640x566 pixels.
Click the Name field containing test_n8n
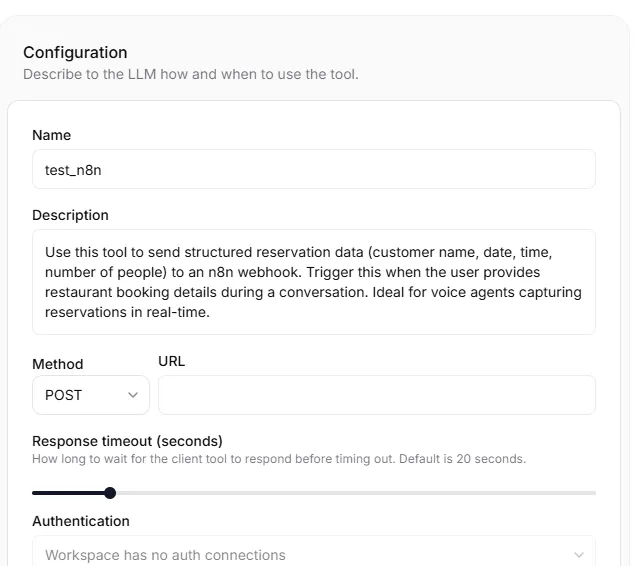coord(313,169)
